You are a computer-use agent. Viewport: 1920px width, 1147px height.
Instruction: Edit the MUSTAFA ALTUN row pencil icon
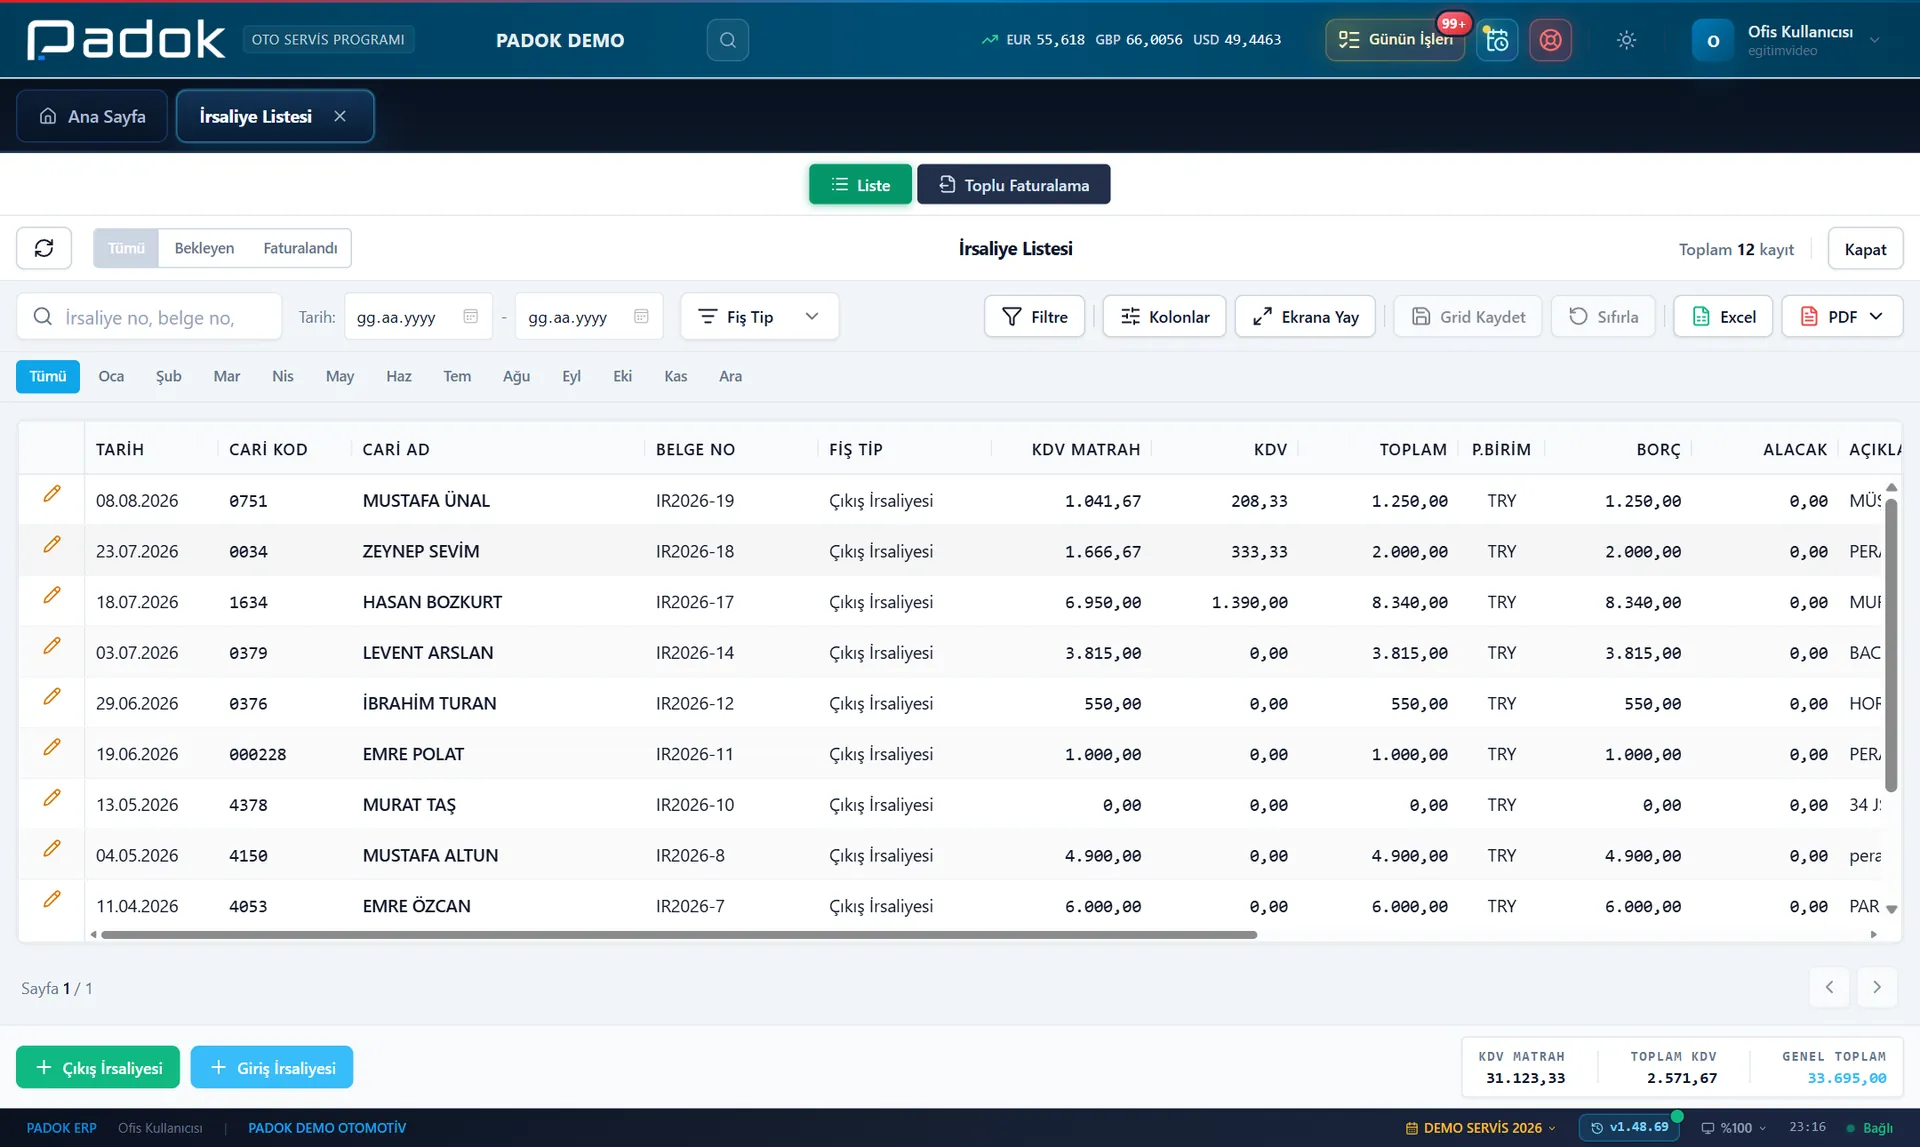pos(52,849)
